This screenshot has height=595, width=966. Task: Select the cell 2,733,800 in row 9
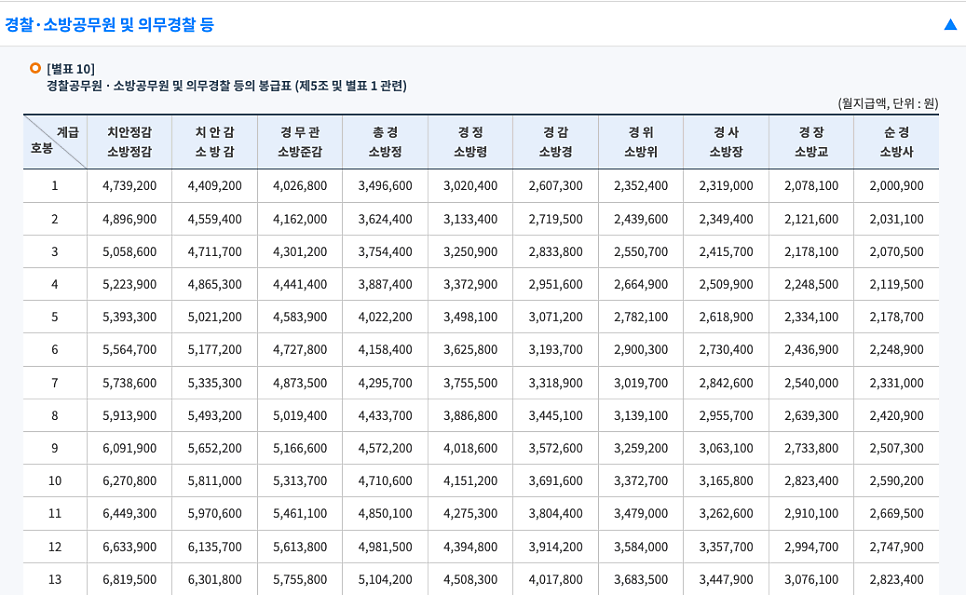pos(811,448)
